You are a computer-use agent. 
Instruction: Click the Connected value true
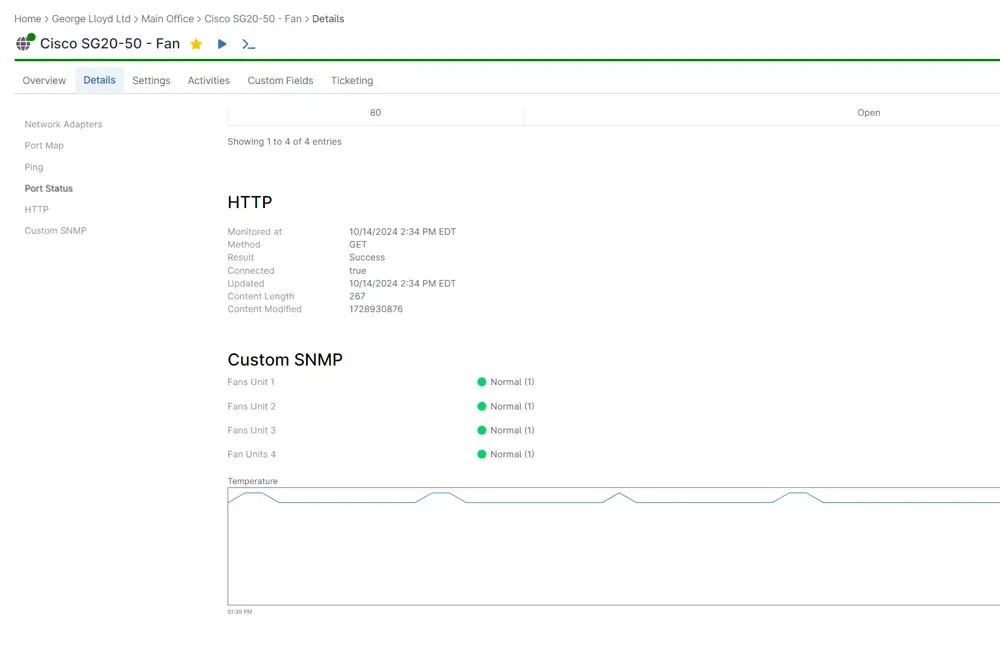point(358,271)
